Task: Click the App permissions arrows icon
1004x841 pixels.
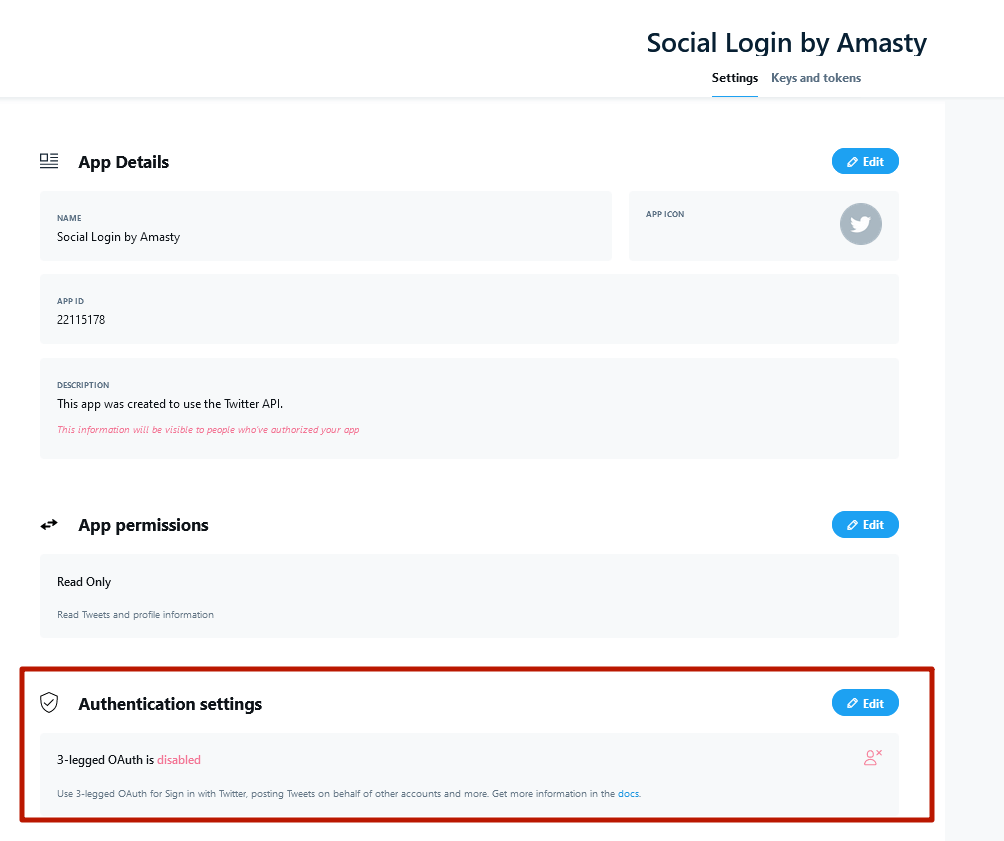Action: (49, 525)
